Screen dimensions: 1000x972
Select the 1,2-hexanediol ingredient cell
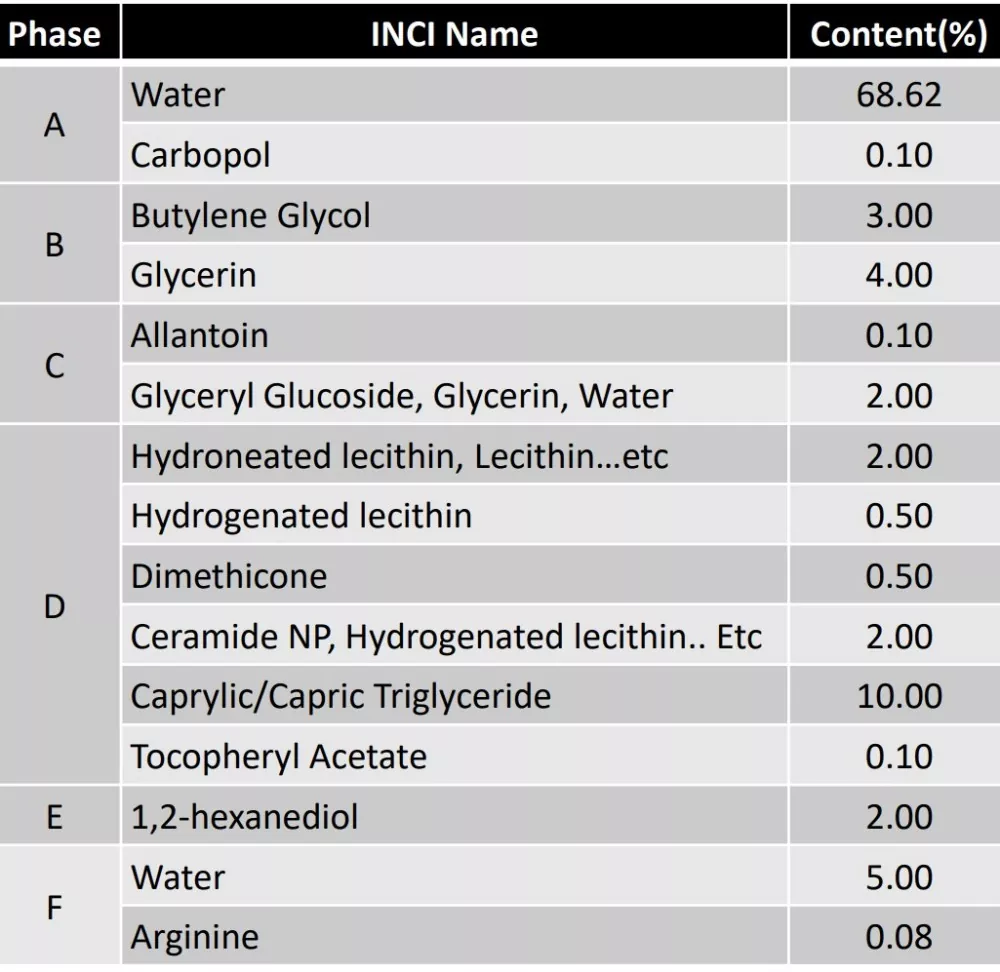pyautogui.click(x=245, y=817)
